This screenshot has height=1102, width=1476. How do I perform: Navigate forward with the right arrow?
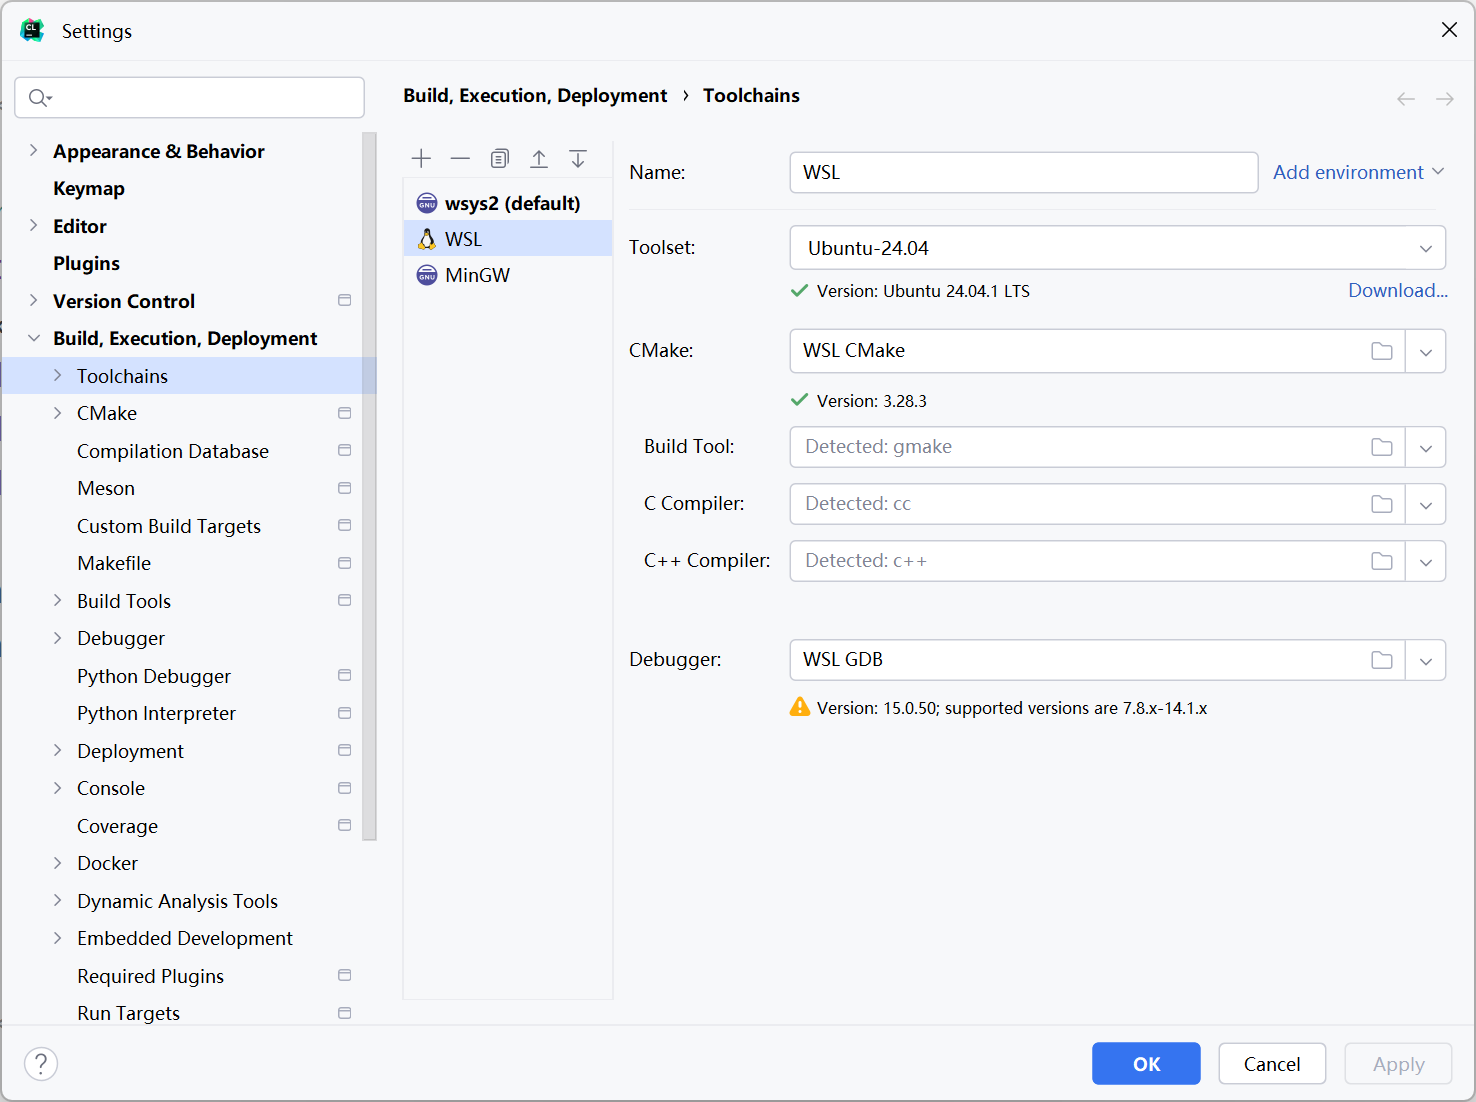(1445, 99)
